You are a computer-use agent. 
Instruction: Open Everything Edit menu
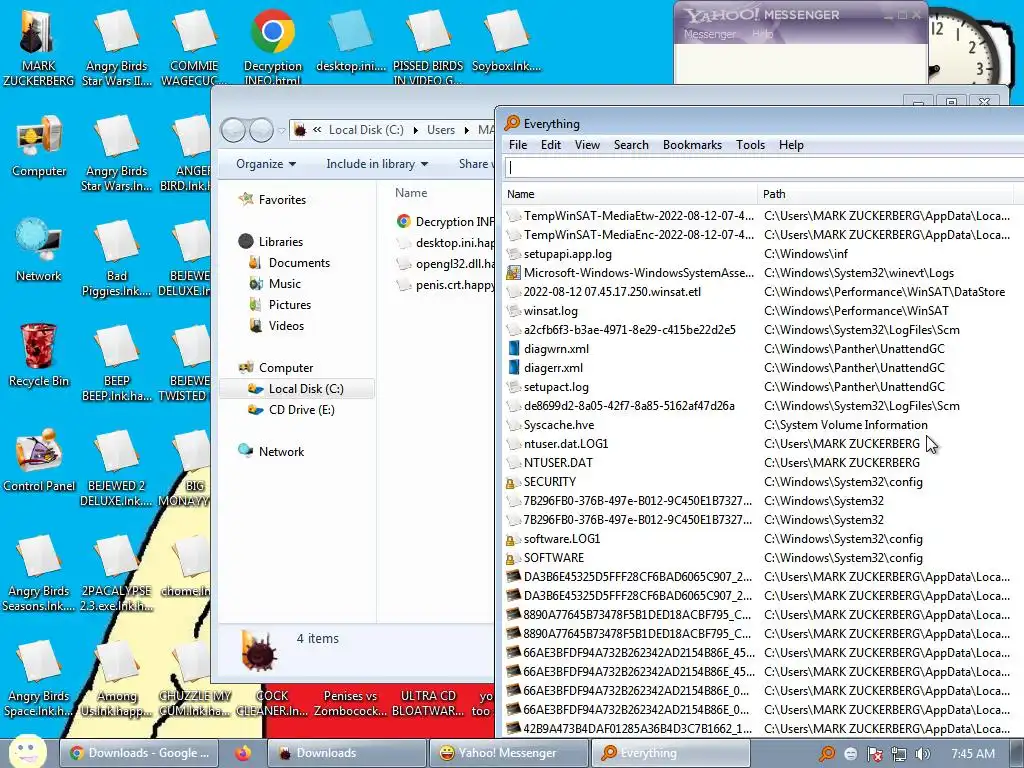(x=551, y=145)
